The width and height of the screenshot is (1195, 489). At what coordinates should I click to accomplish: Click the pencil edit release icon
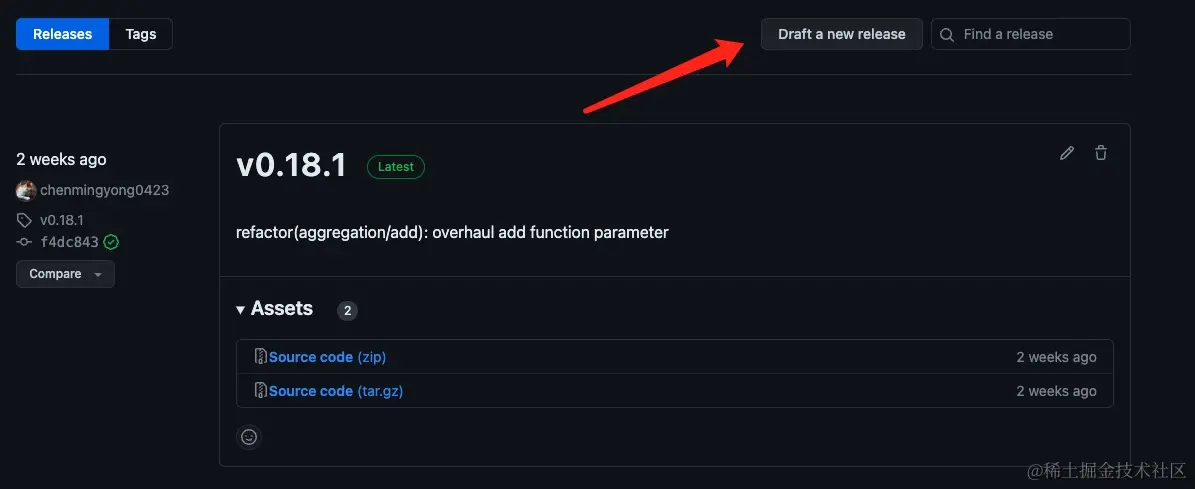[1067, 153]
